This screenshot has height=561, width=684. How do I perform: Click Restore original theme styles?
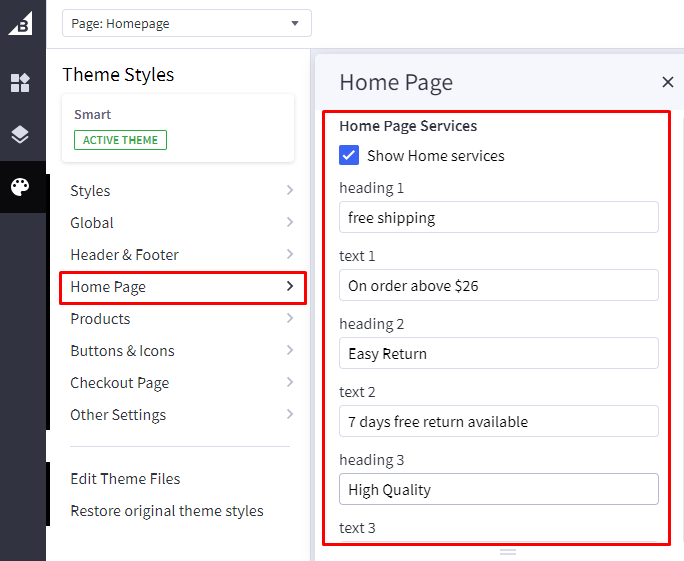coord(166,511)
